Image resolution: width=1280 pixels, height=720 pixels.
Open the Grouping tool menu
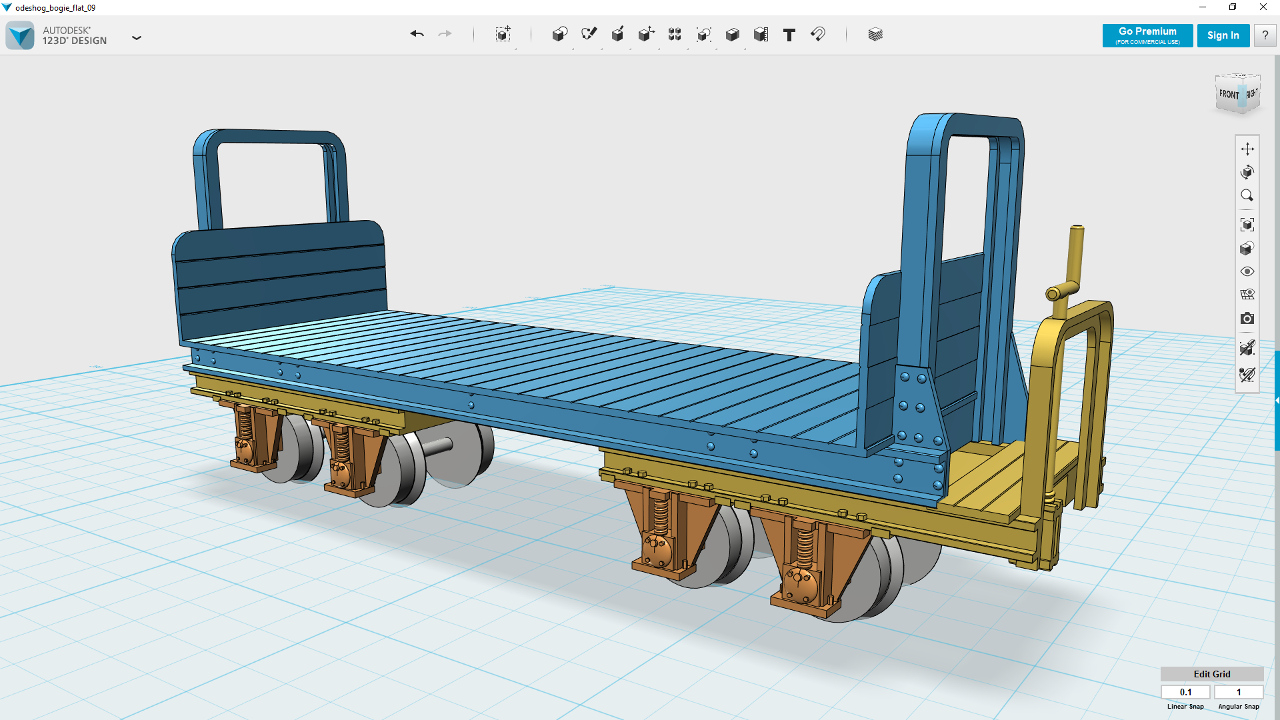click(704, 34)
